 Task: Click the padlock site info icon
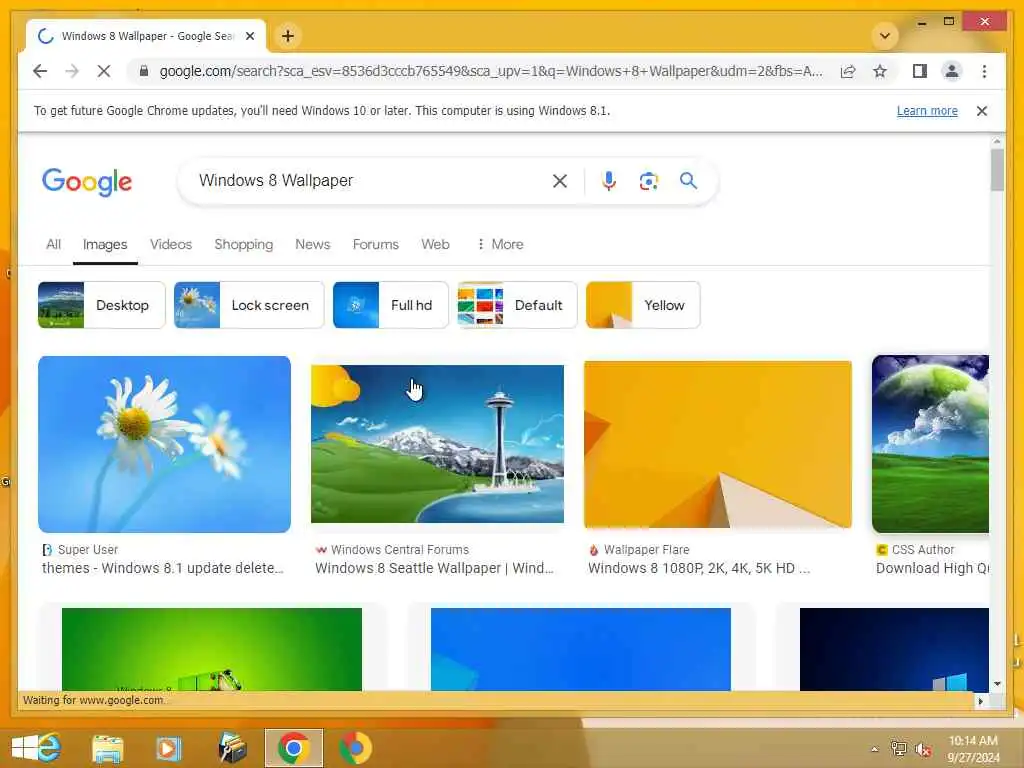click(144, 71)
